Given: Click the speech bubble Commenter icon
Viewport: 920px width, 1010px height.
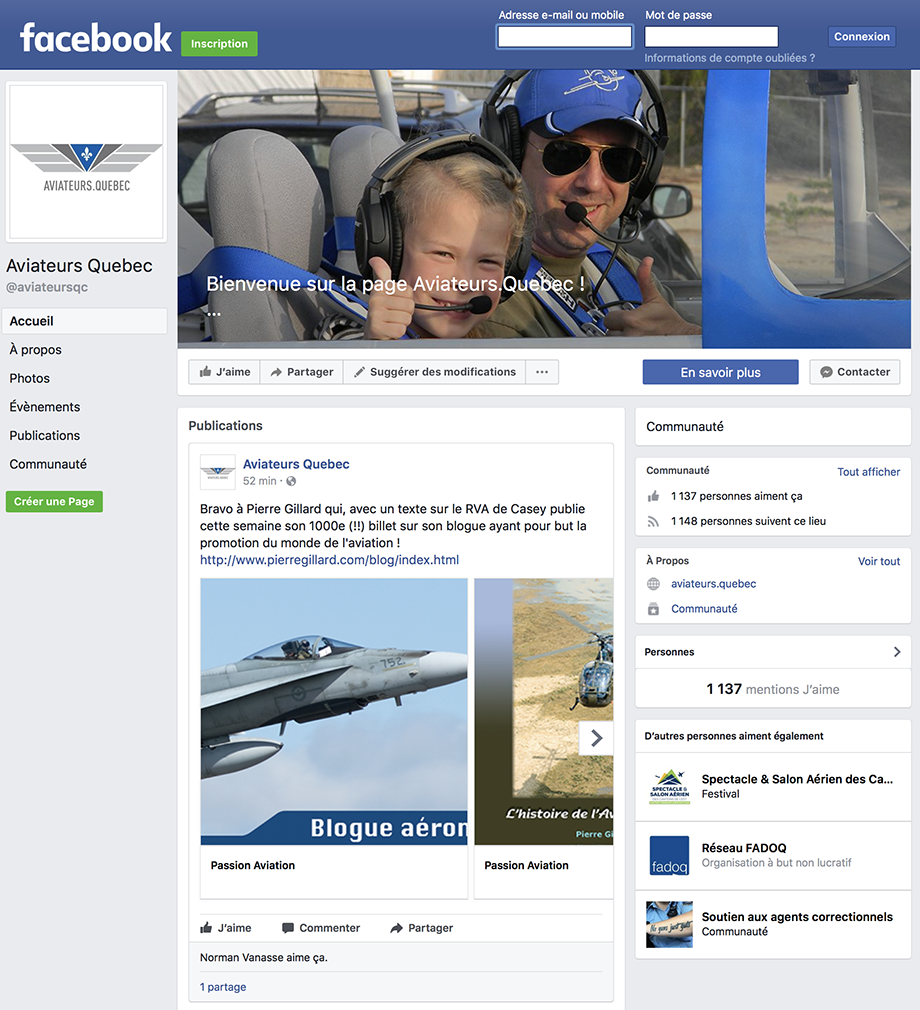Looking at the screenshot, I should click(288, 928).
